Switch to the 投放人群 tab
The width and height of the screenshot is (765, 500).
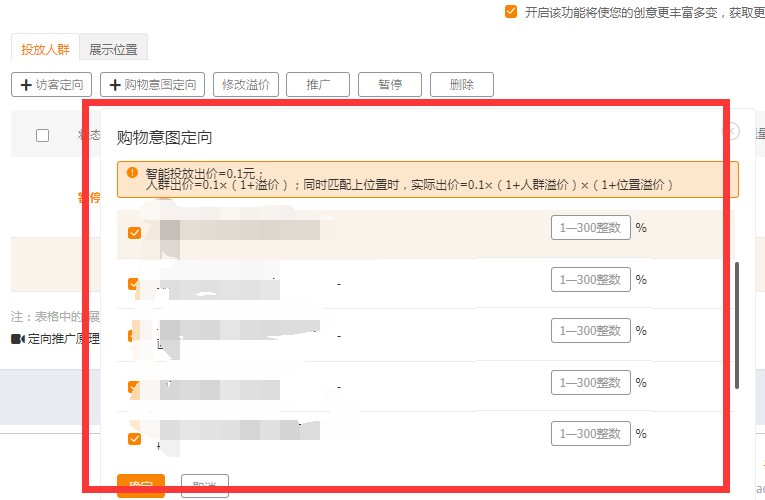click(45, 49)
